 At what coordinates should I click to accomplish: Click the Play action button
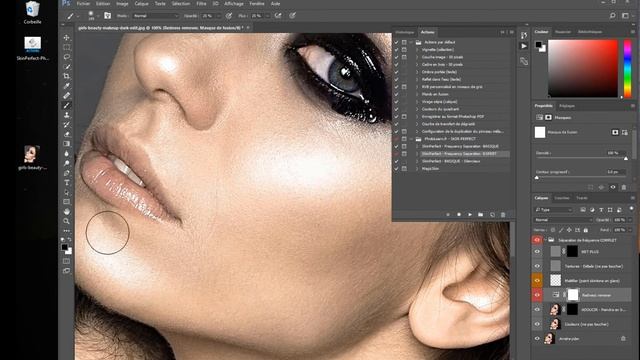(470, 215)
